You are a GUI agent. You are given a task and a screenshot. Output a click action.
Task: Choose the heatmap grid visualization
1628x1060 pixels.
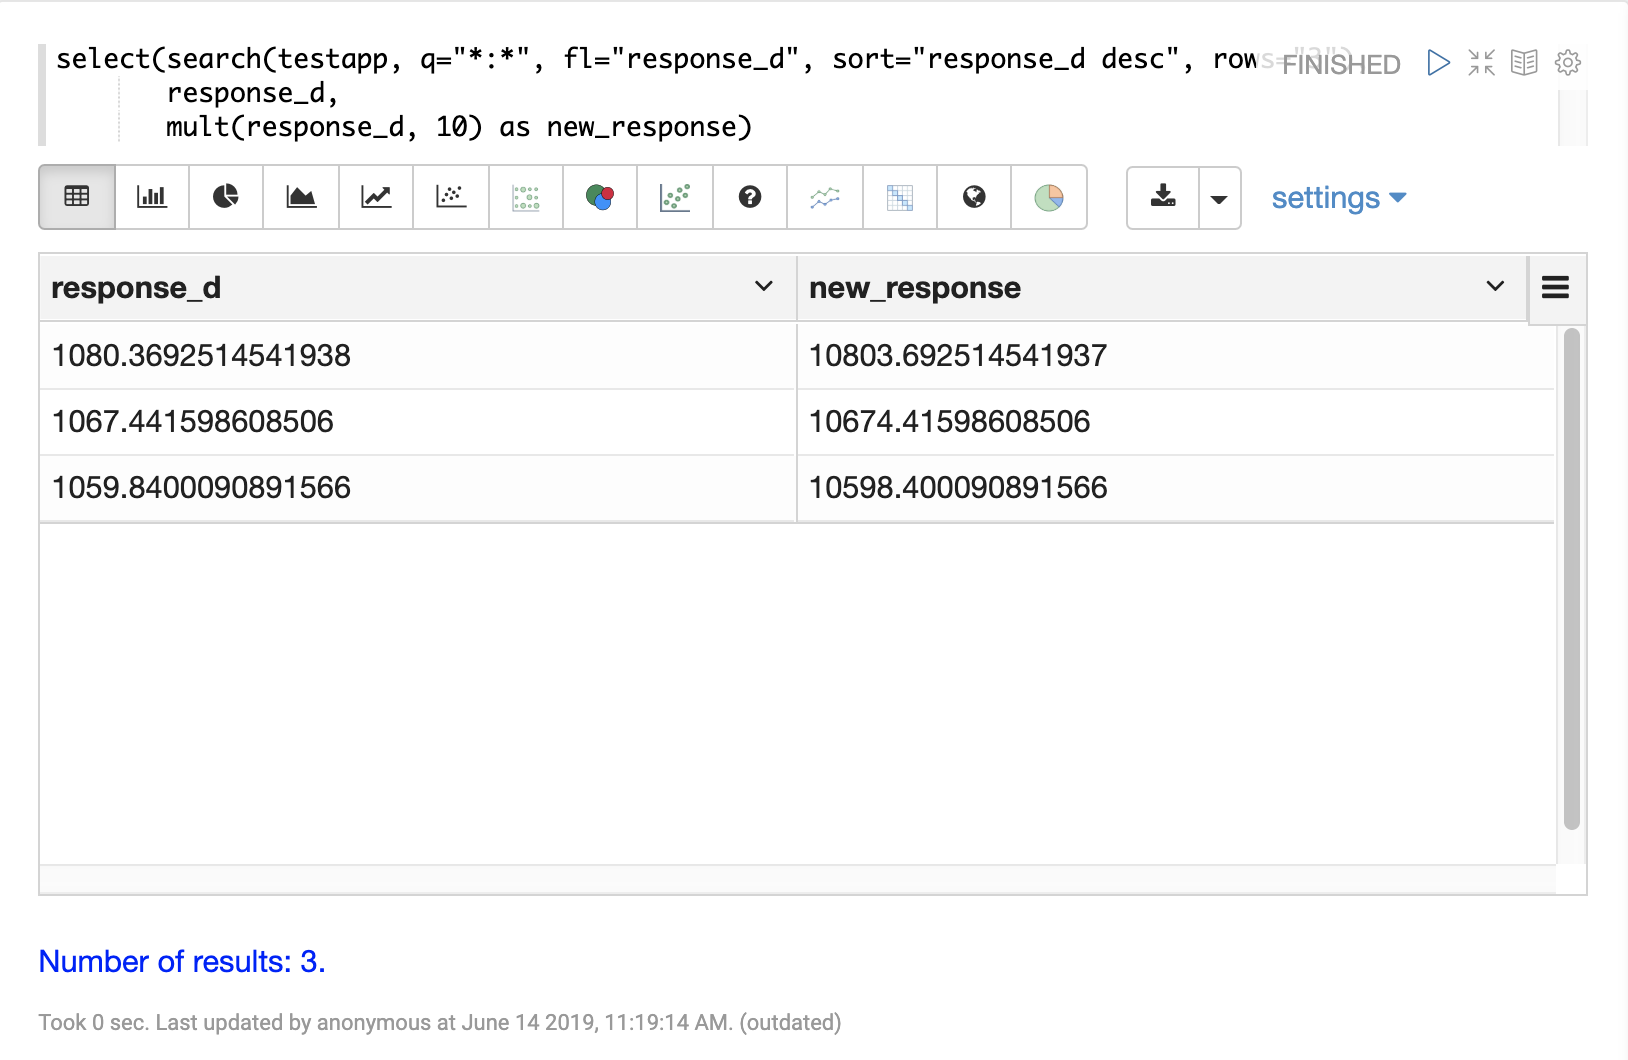[900, 197]
